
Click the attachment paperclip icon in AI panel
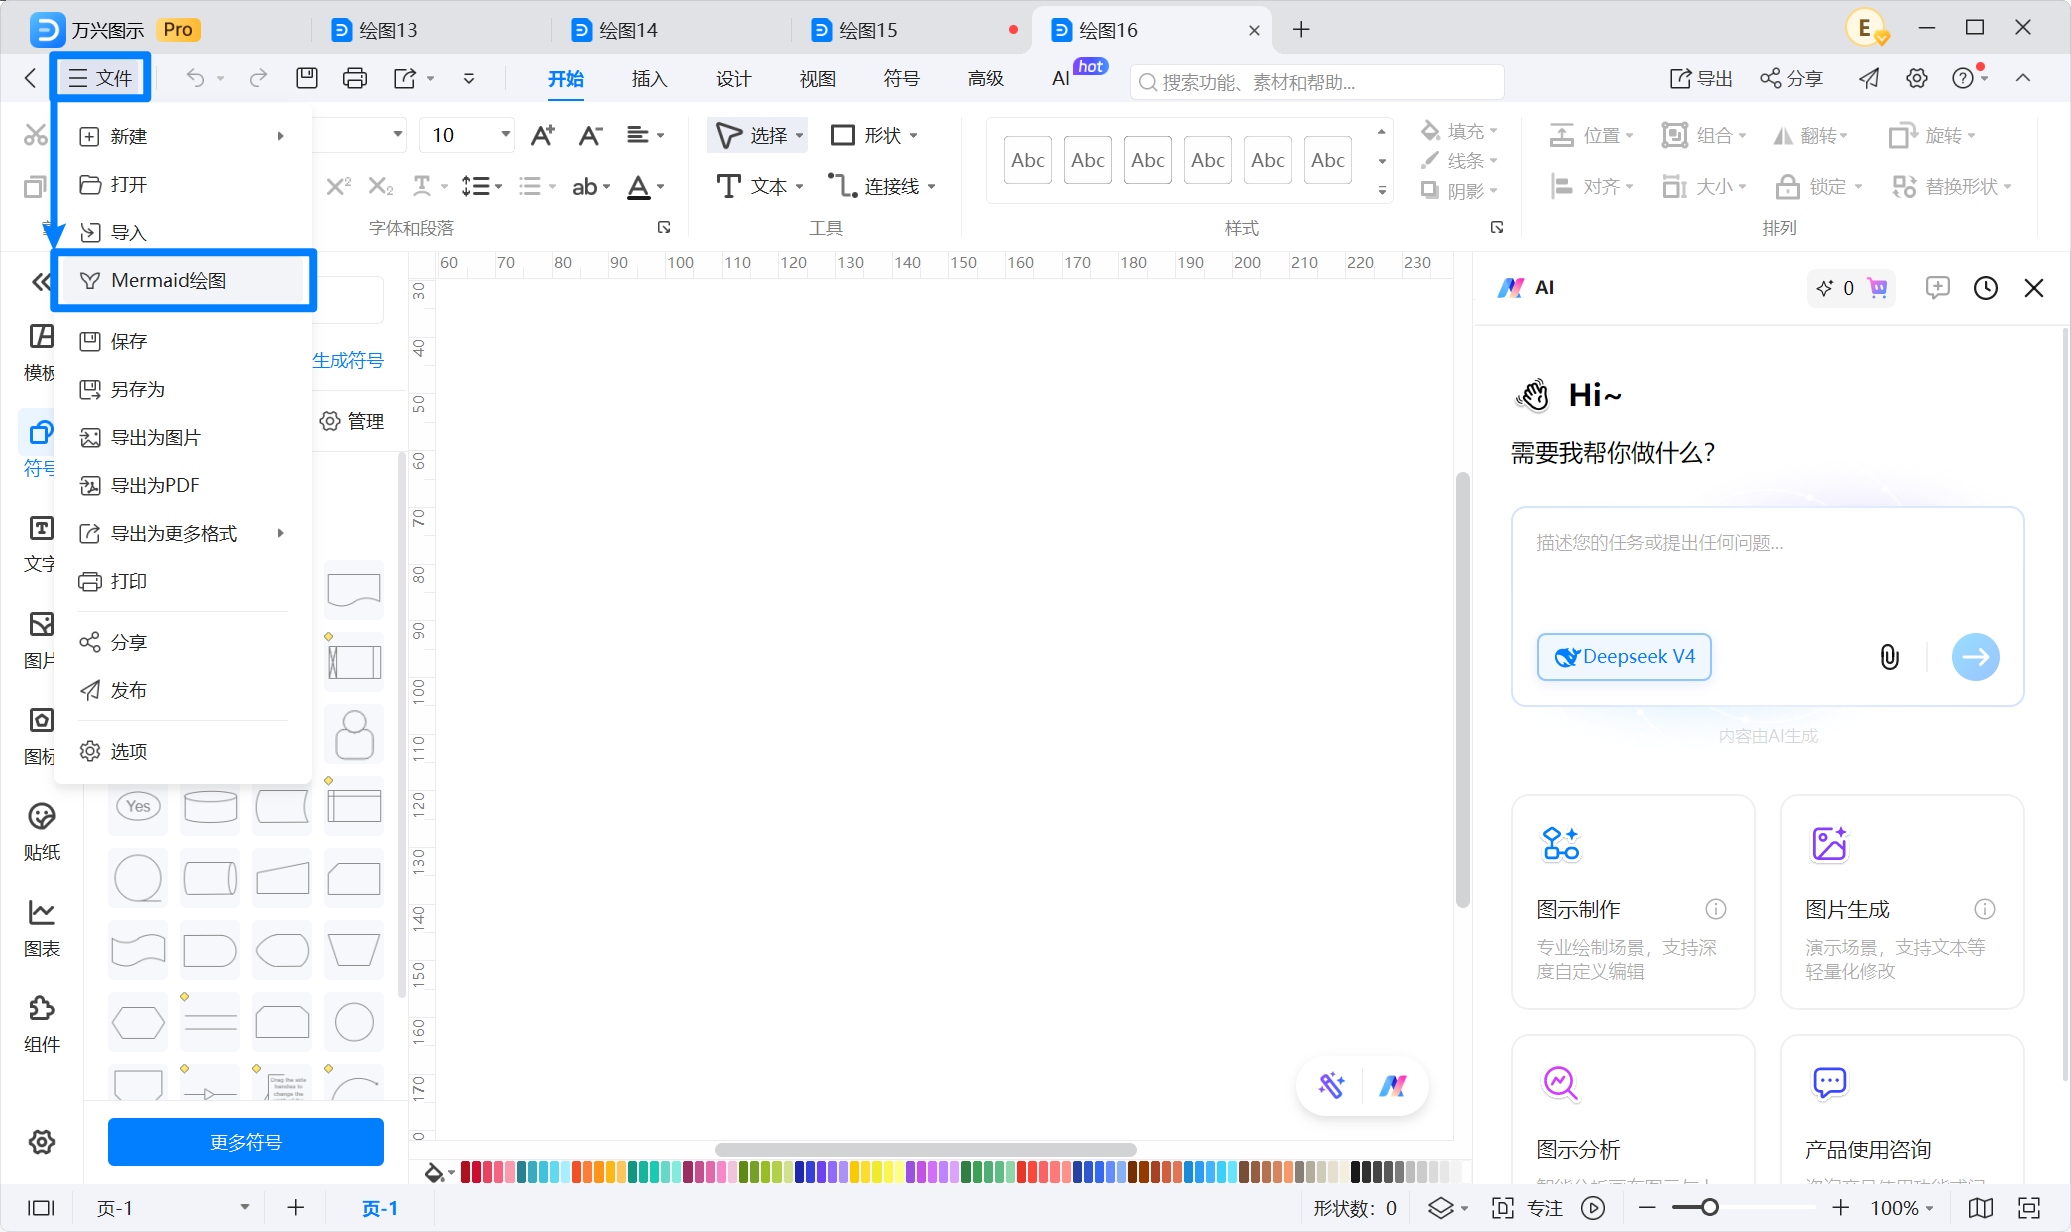(1889, 657)
